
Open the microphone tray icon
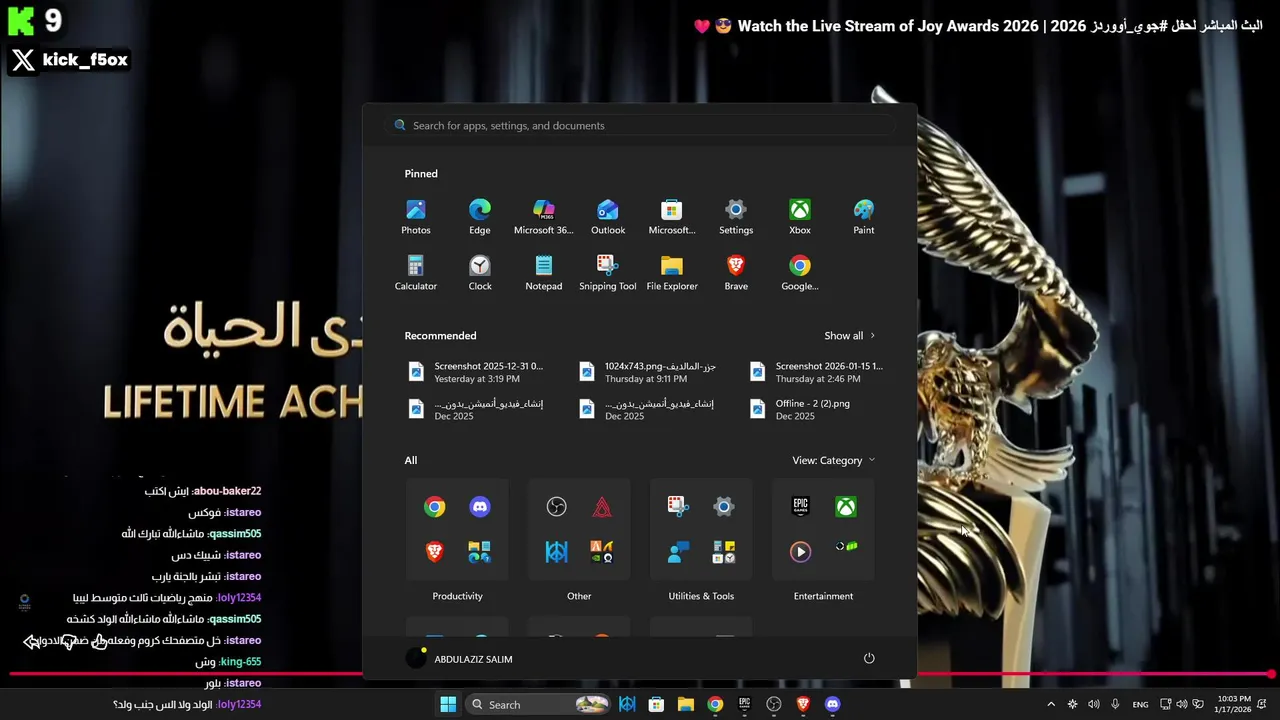point(1115,704)
